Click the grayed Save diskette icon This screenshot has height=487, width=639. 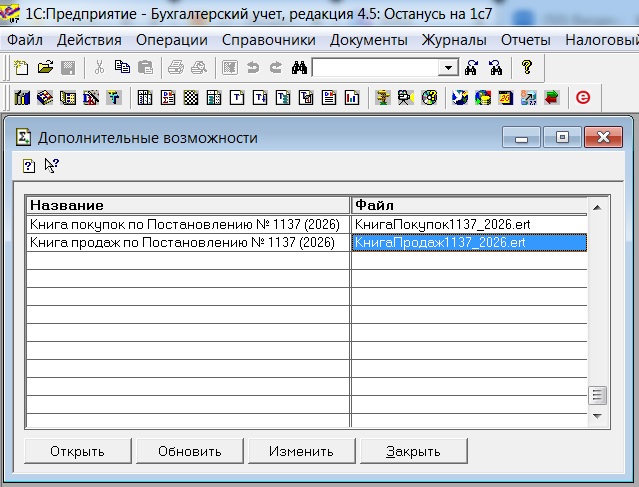tap(68, 67)
